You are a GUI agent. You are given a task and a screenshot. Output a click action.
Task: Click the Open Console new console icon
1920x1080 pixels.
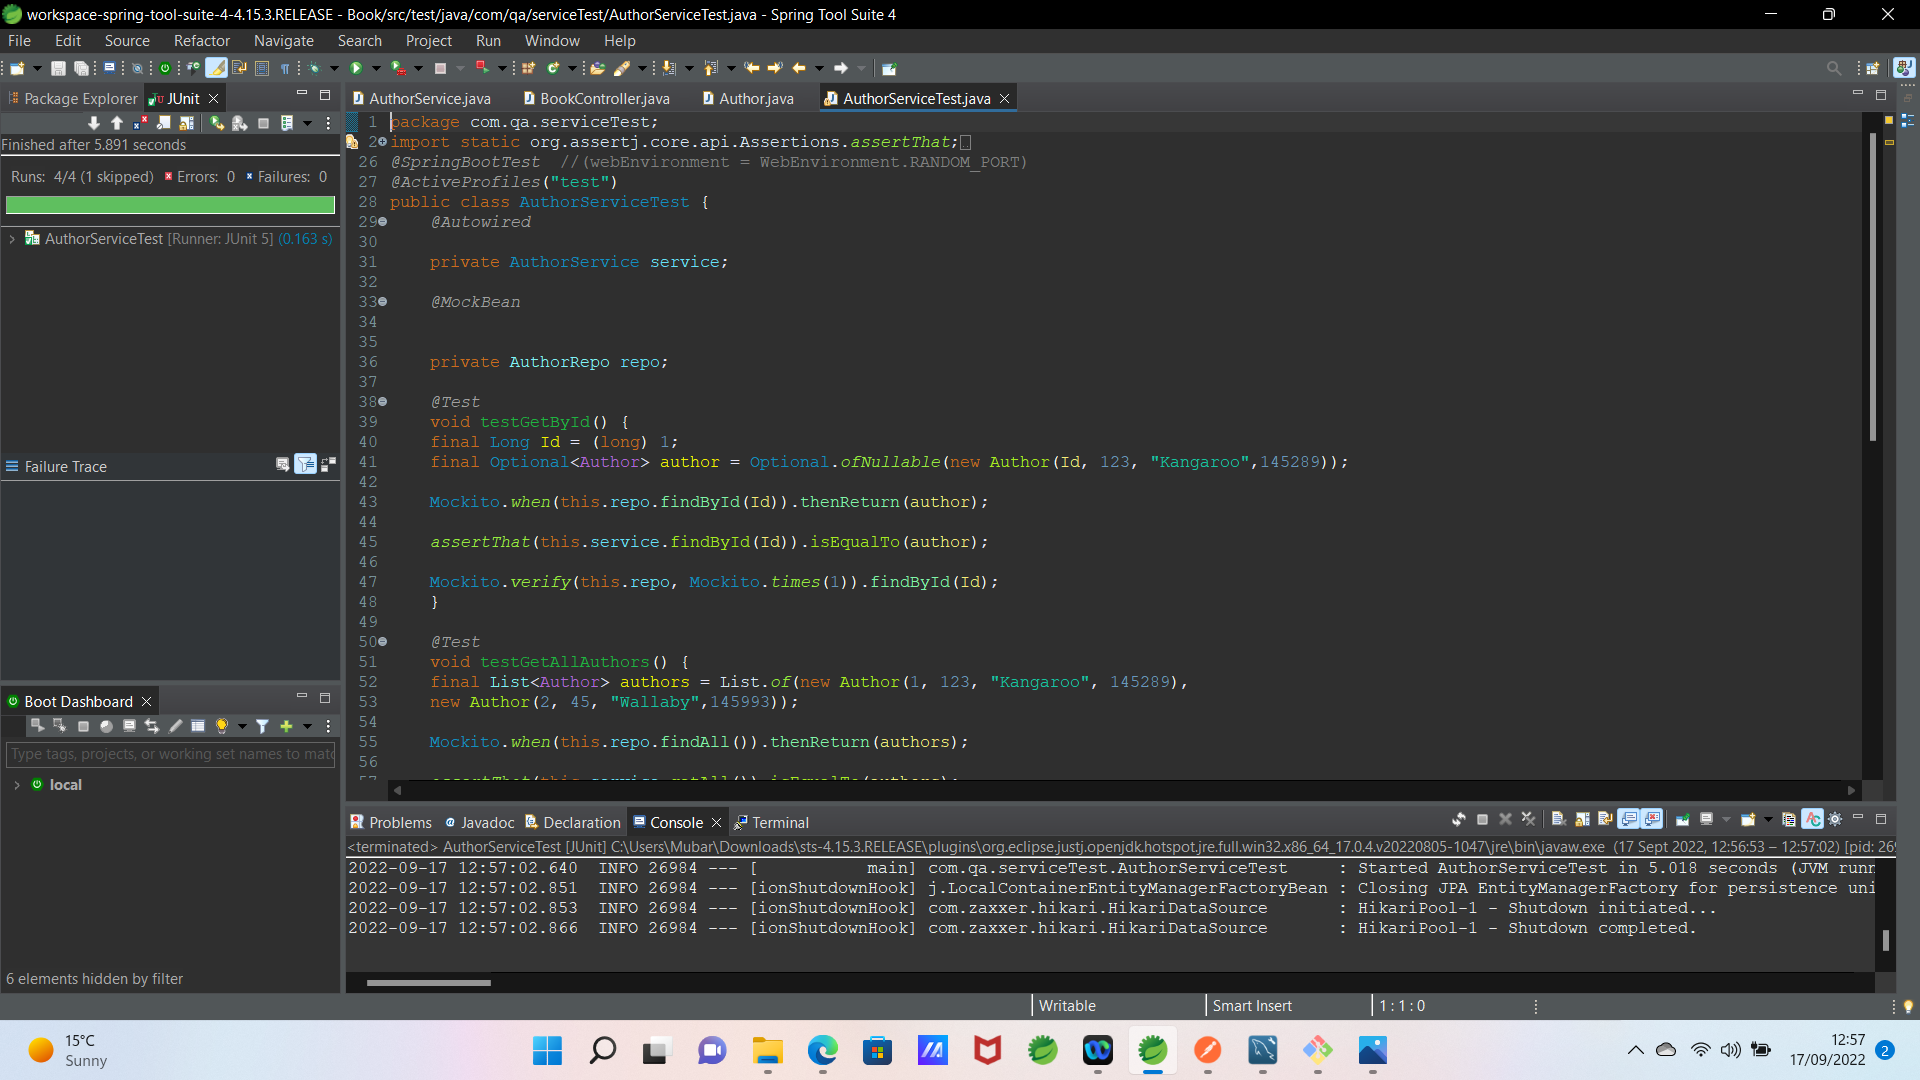click(1748, 819)
